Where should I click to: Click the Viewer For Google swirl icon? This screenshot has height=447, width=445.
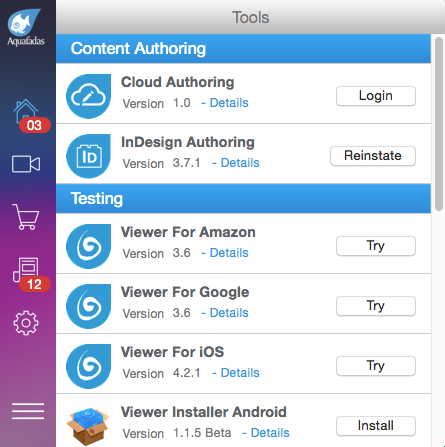click(88, 306)
